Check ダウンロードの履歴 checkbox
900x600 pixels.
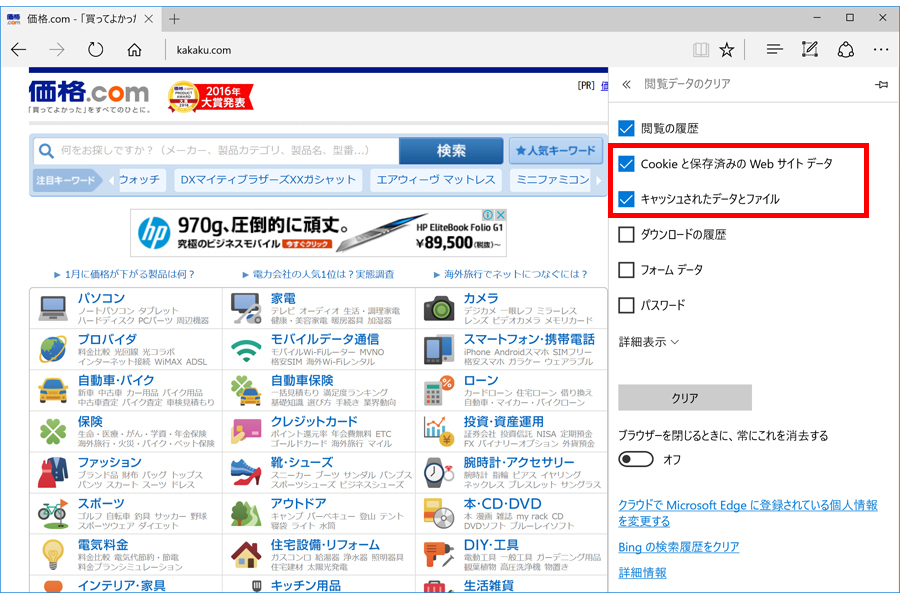(x=626, y=234)
